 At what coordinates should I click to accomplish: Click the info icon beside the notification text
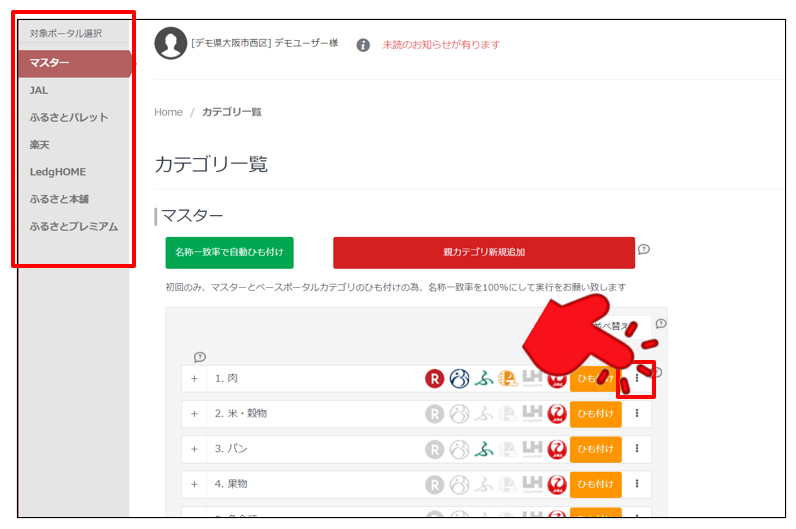pos(363,45)
